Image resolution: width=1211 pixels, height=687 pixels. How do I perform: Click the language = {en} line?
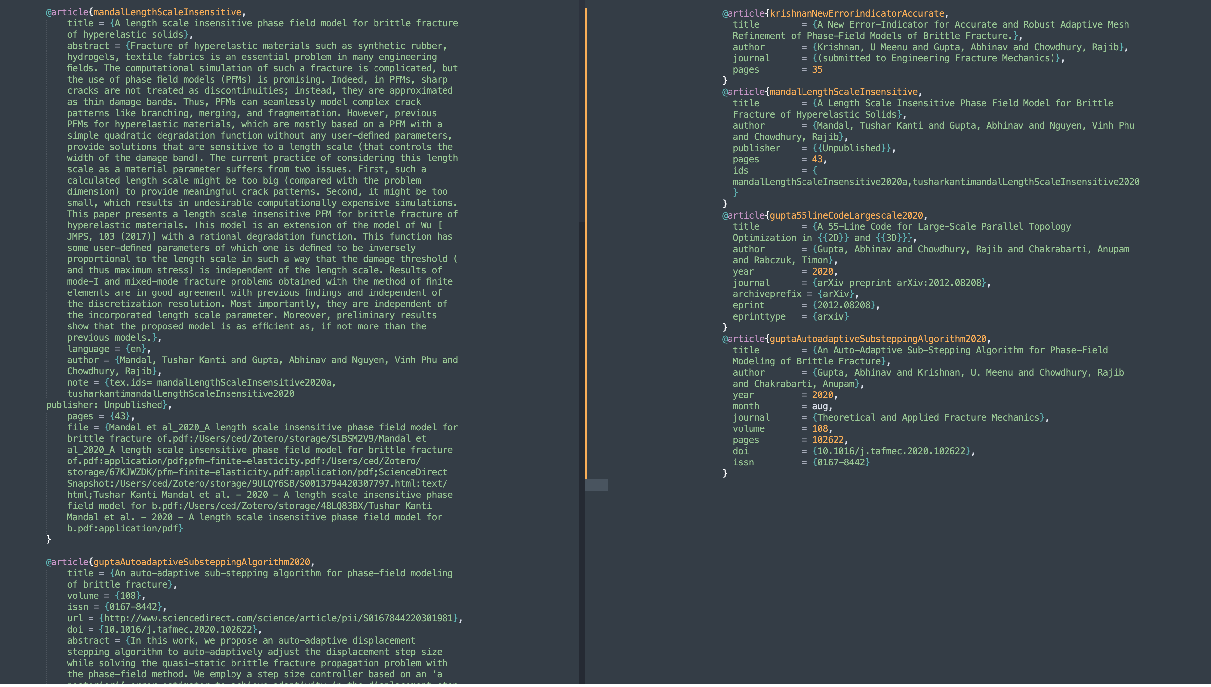coord(110,348)
